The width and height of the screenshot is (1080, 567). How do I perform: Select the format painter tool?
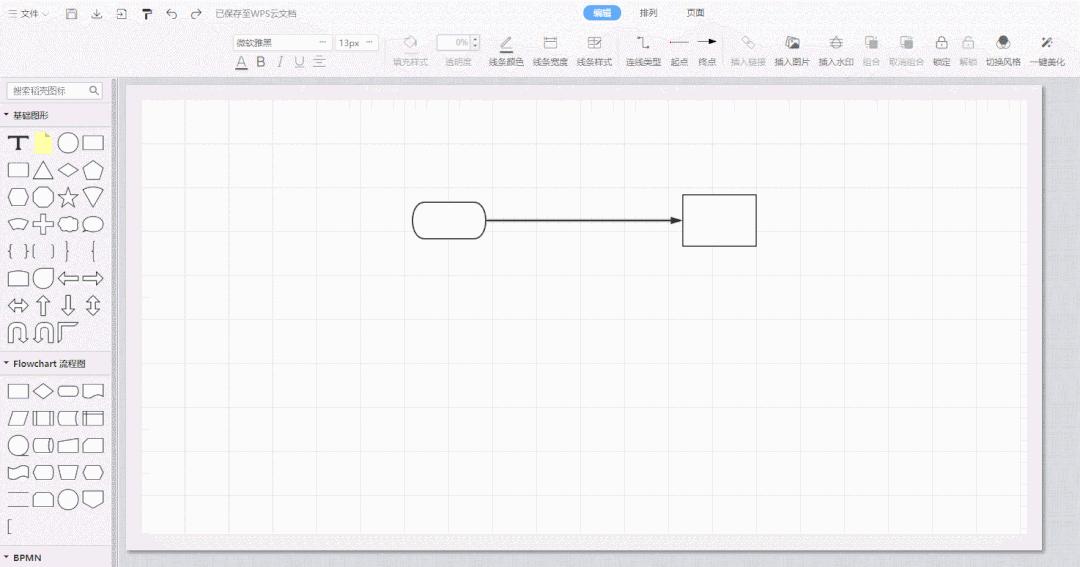pyautogui.click(x=146, y=14)
